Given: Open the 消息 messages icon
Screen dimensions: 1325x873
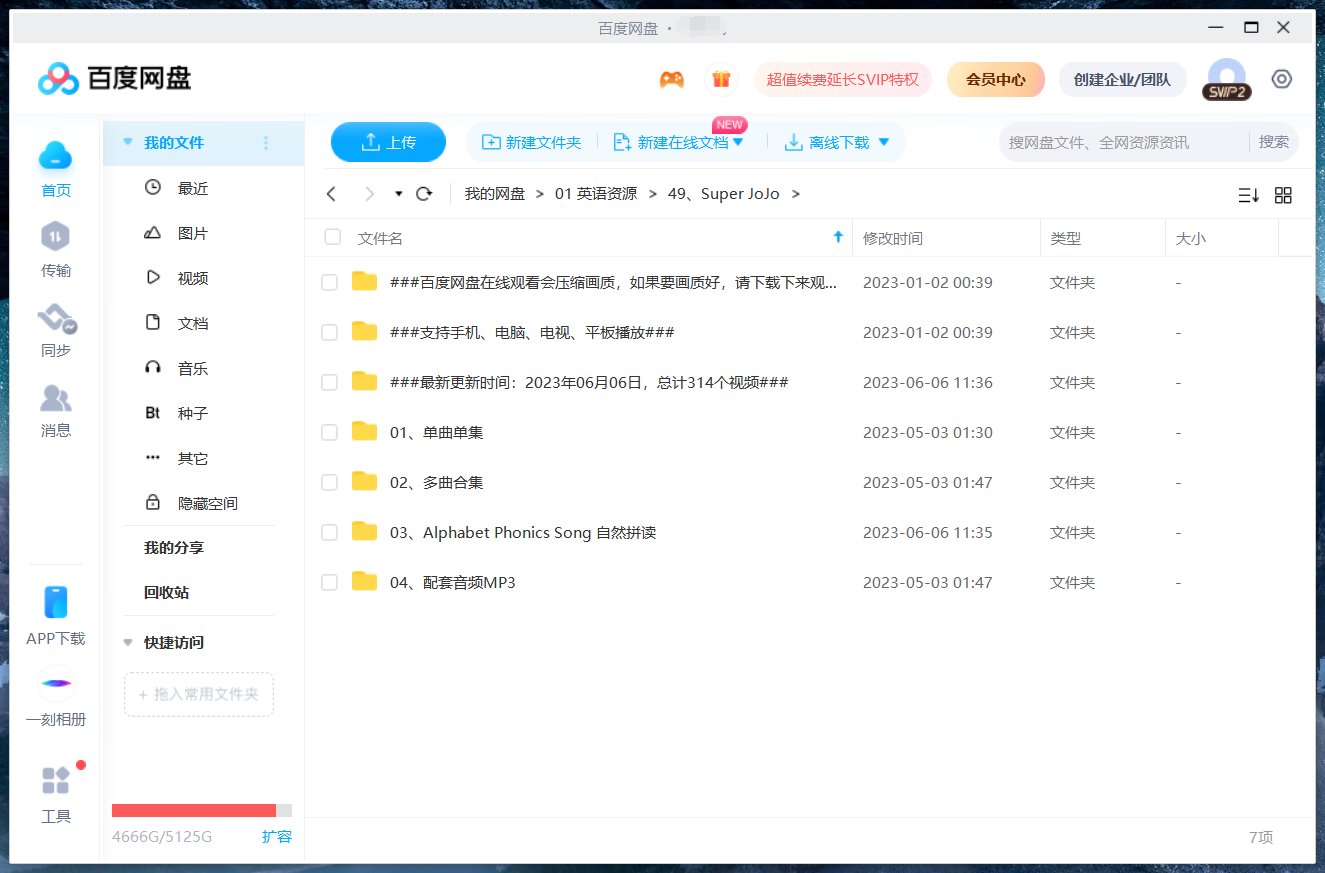Looking at the screenshot, I should [56, 399].
